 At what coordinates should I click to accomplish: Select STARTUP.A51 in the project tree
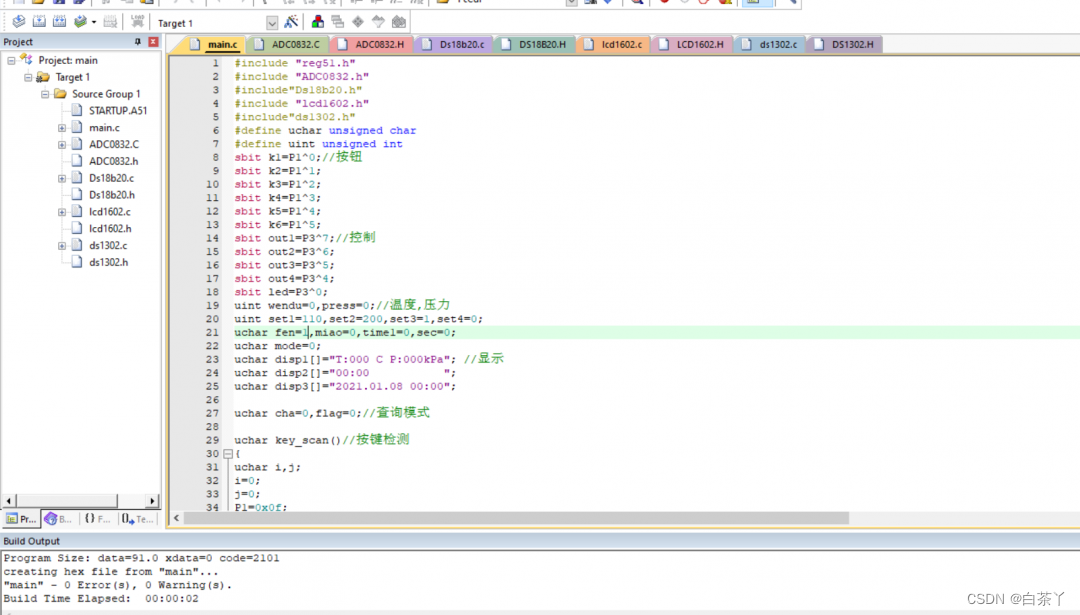117,111
